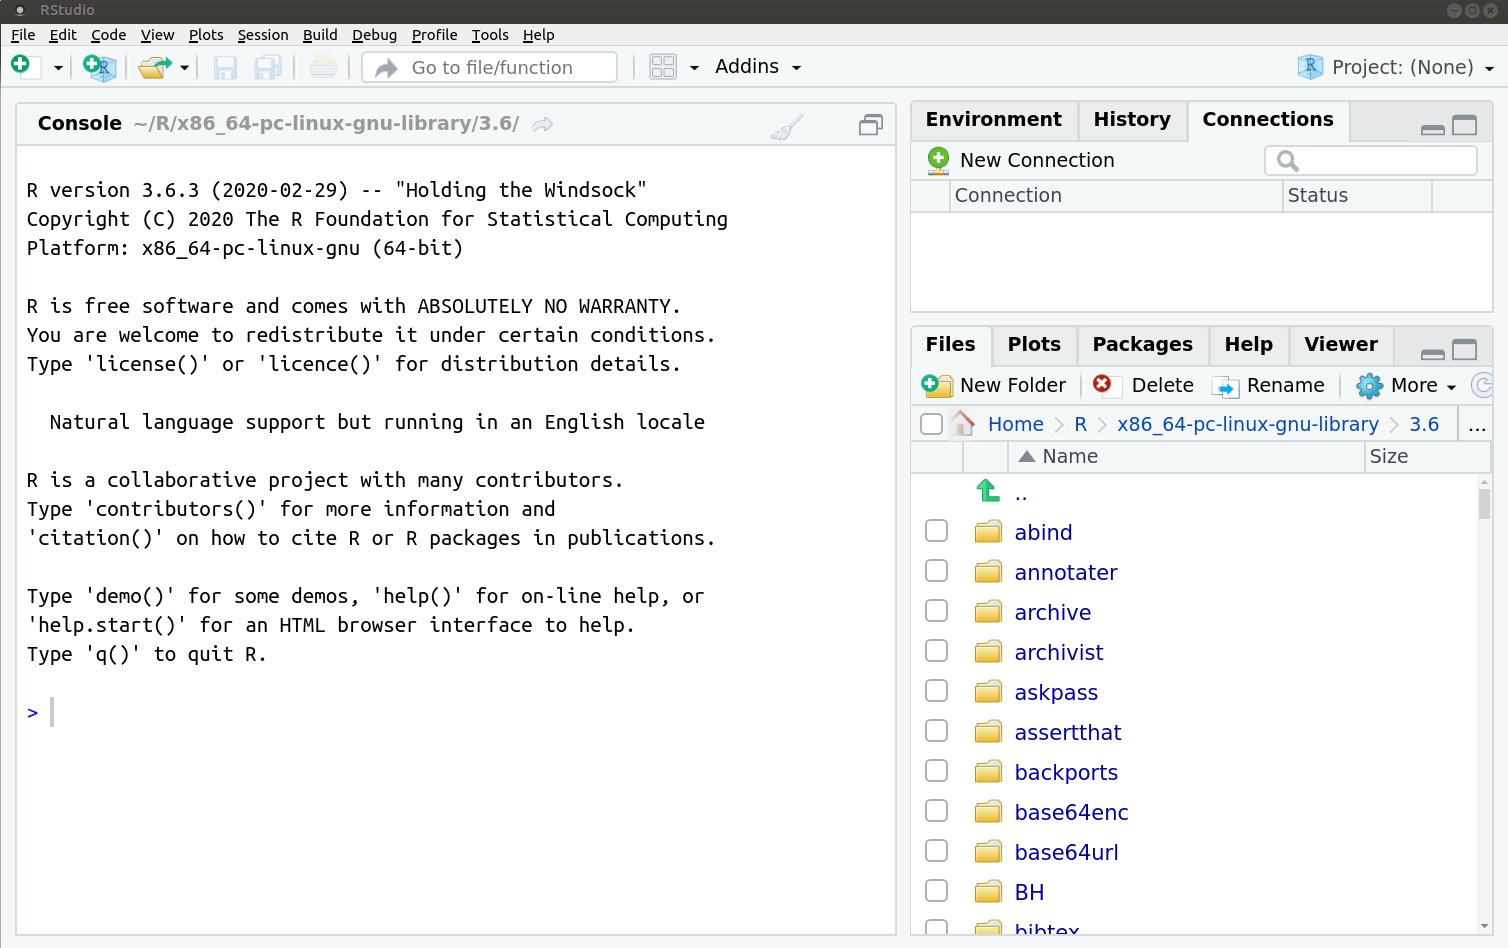
Task: Click the Print document icon
Action: pos(323,67)
